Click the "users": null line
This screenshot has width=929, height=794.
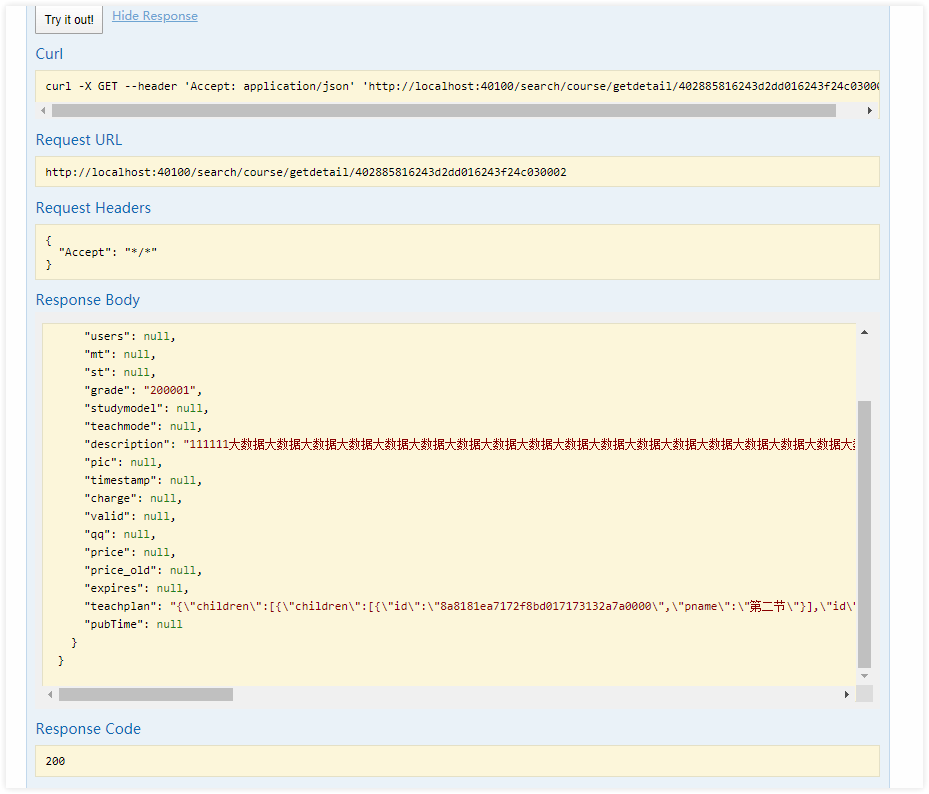(130, 337)
